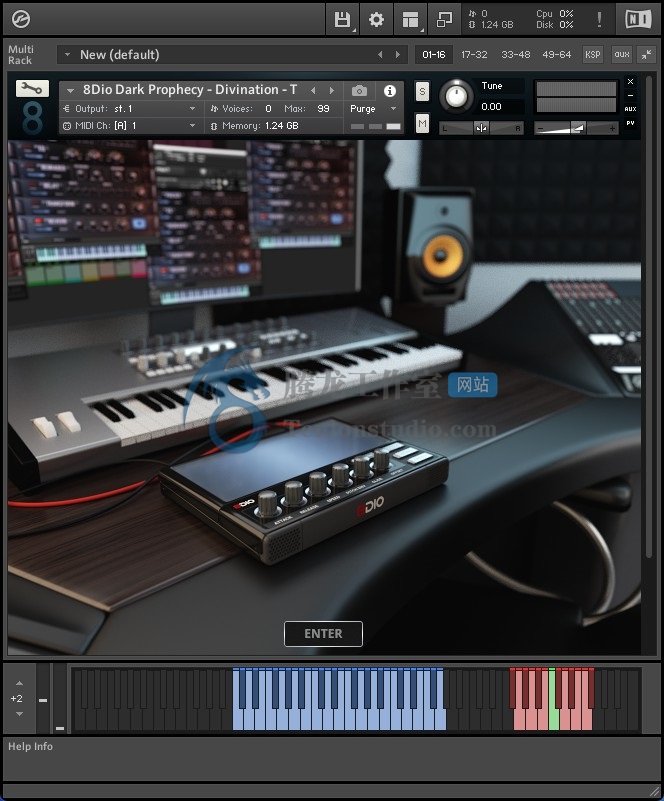664x801 pixels.
Task: Click the pan slider center handle
Action: [481, 128]
